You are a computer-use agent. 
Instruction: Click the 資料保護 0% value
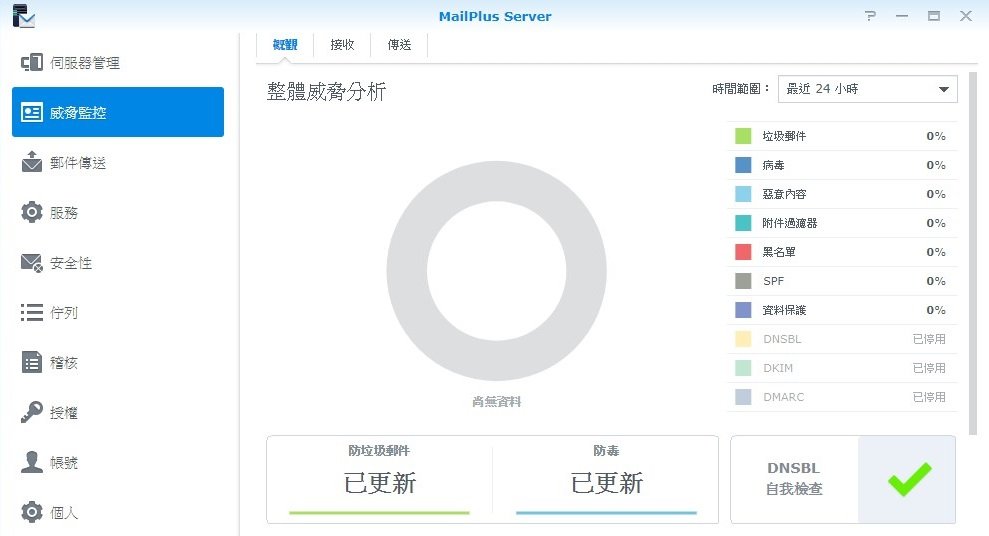[936, 310]
